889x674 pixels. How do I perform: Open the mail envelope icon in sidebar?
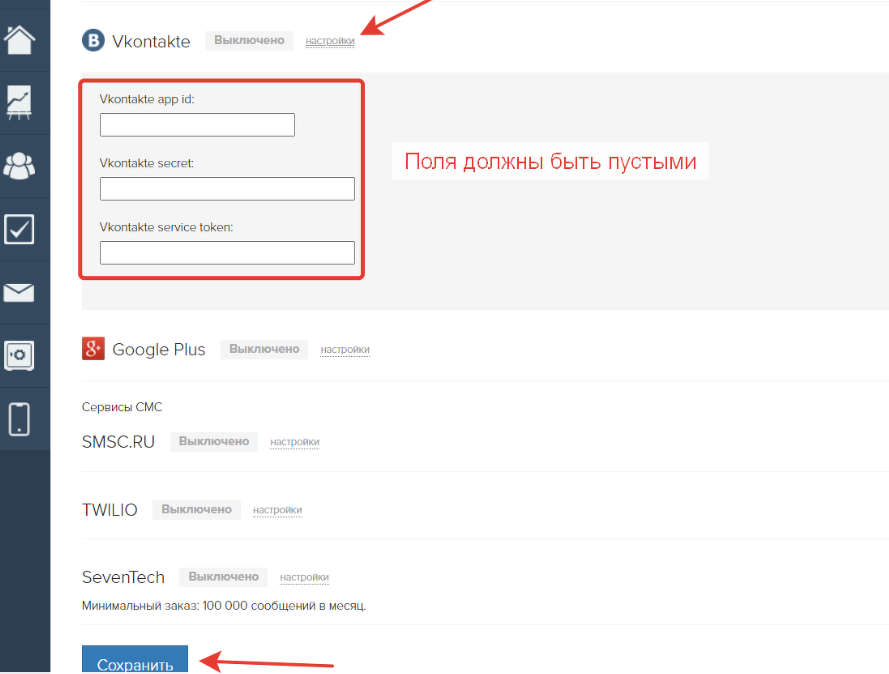click(x=19, y=293)
